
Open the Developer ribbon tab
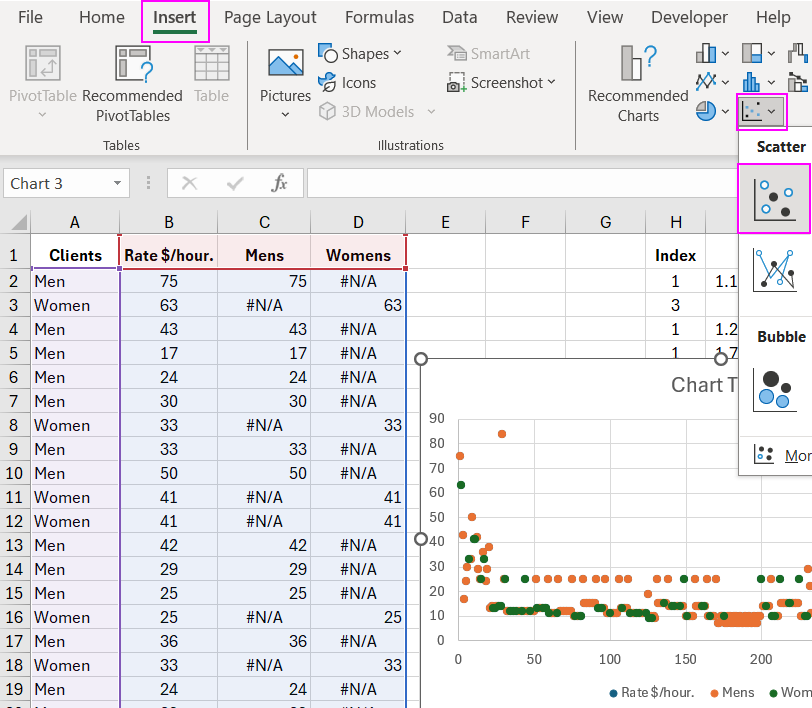(x=689, y=17)
